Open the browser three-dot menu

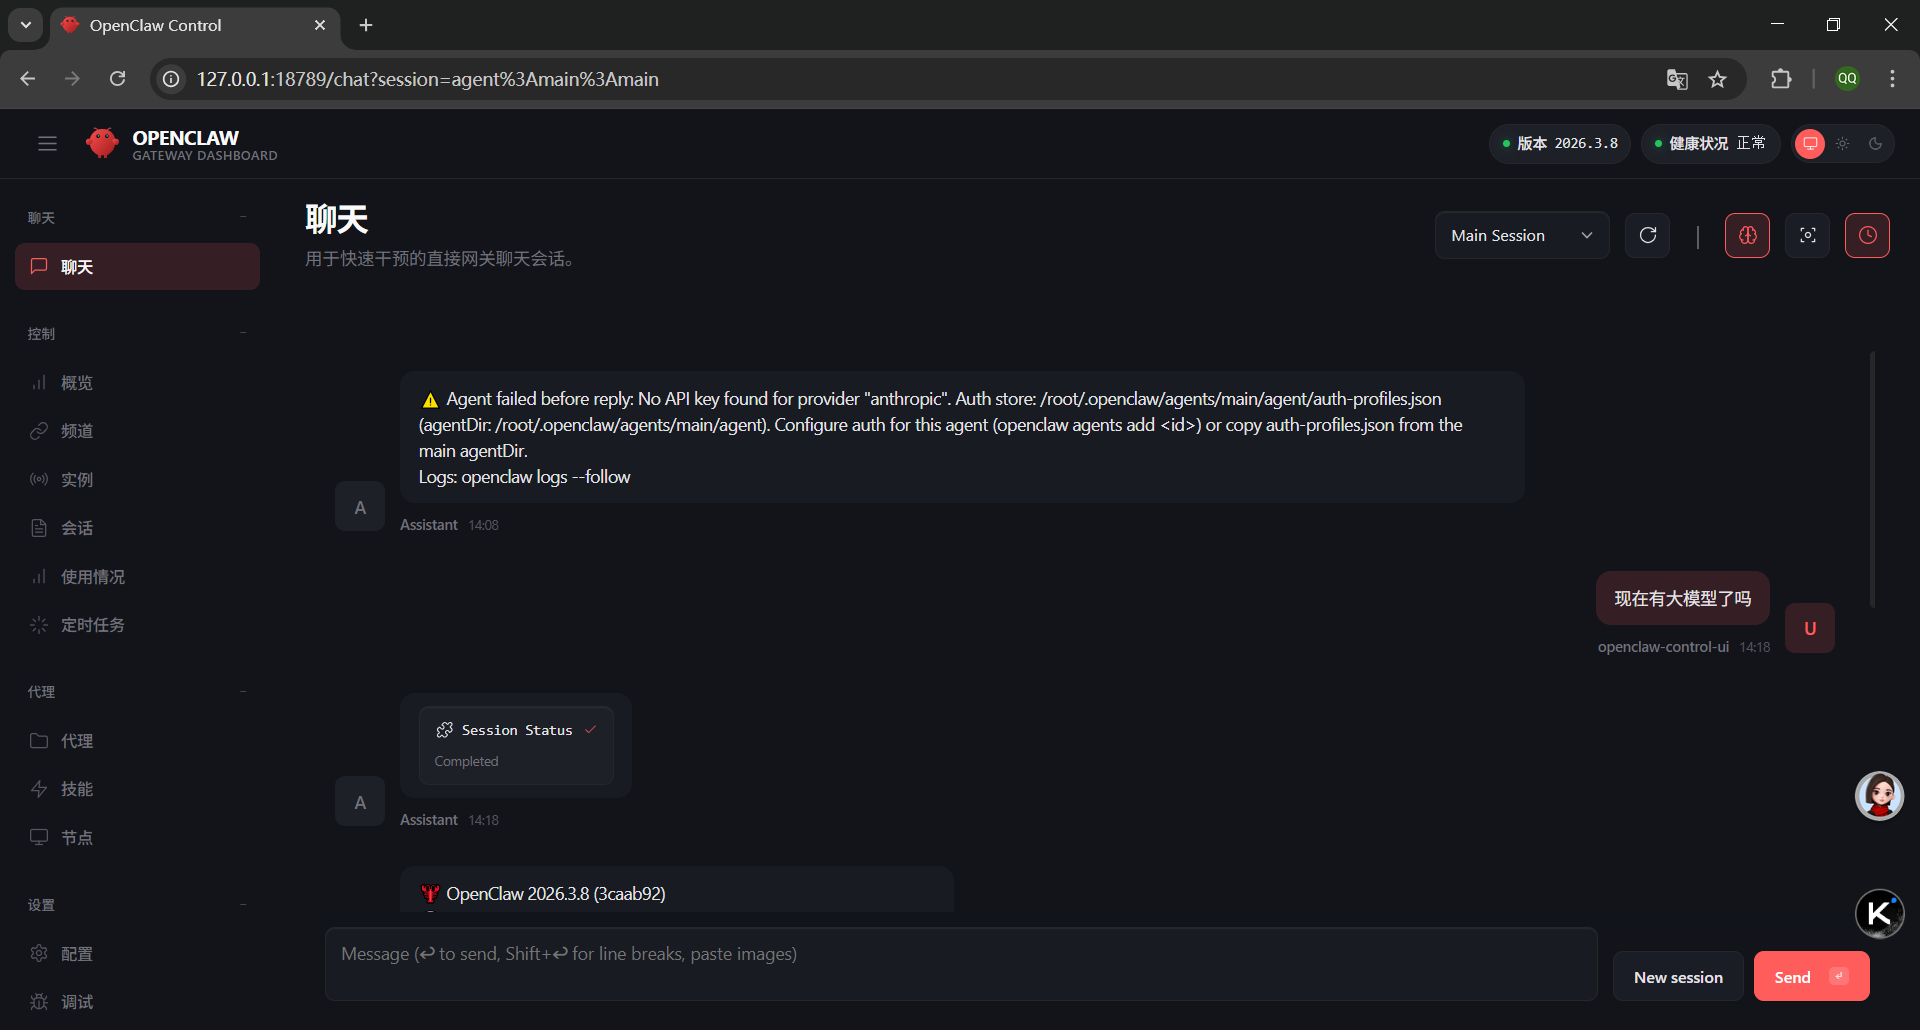point(1893,79)
